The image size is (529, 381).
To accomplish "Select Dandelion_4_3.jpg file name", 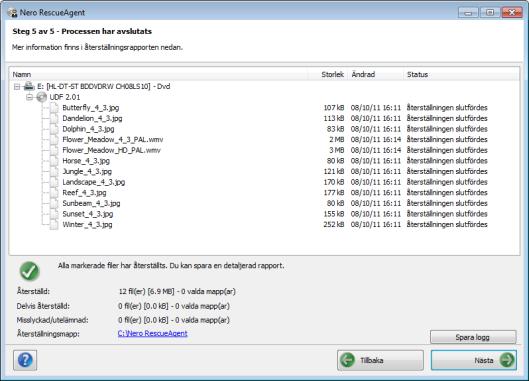I will [92, 118].
